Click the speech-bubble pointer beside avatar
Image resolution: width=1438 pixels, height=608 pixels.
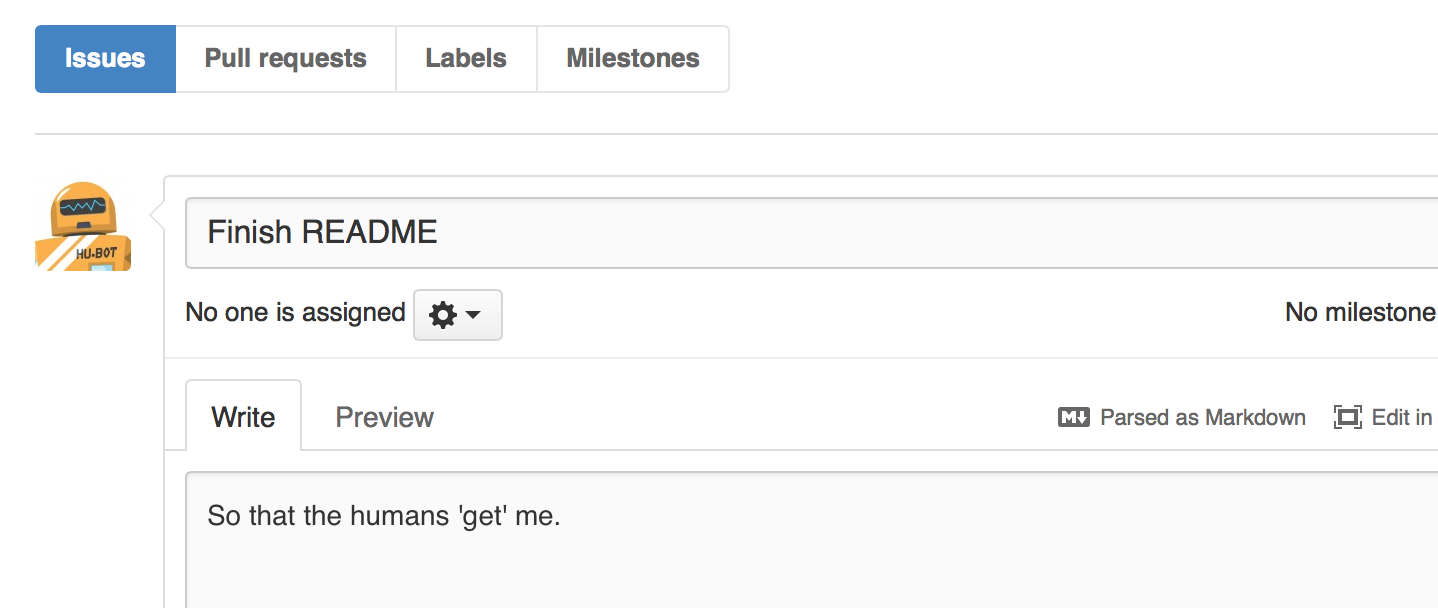157,214
